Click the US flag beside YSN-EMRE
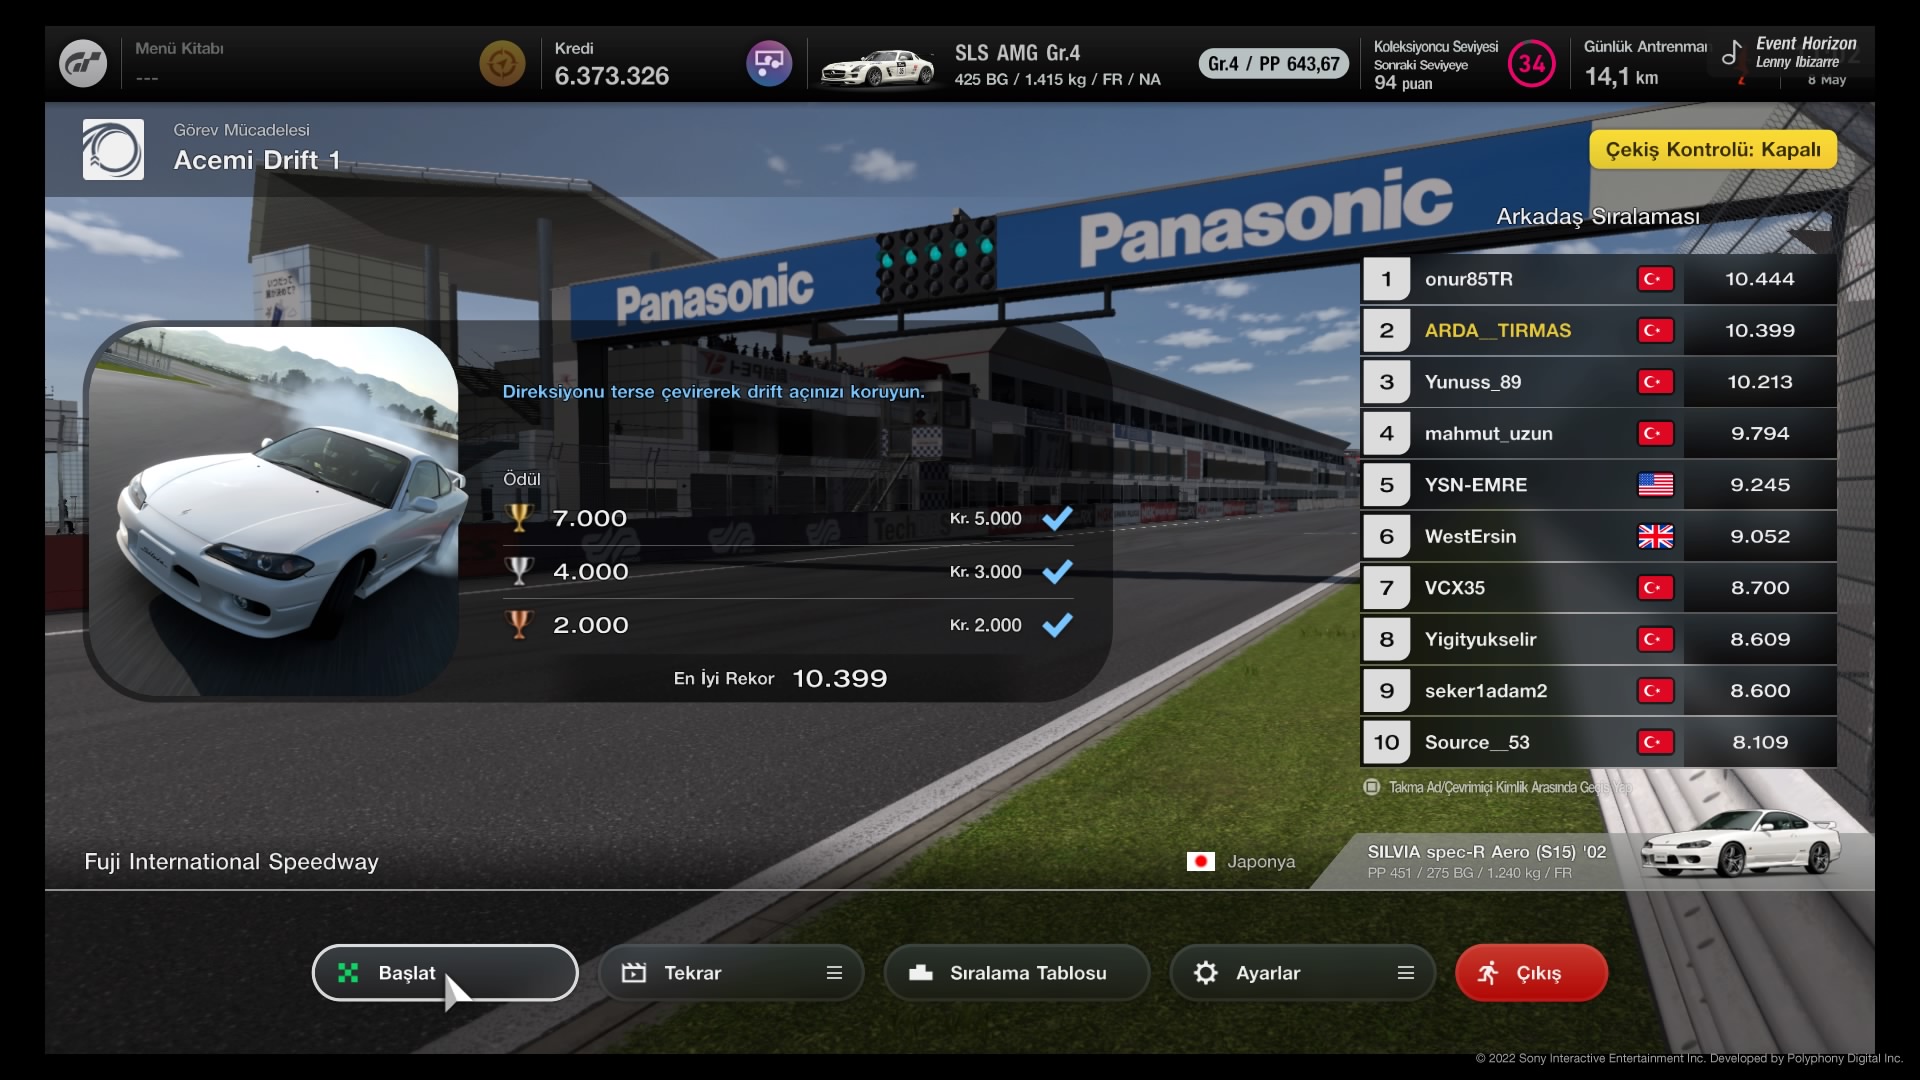 click(x=1655, y=485)
